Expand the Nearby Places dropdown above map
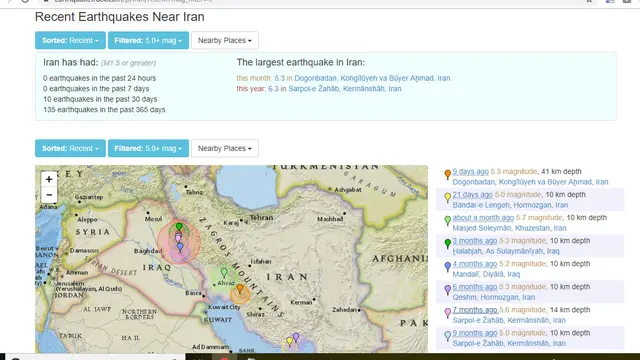Screen dimensions: 640x360 click(x=224, y=148)
